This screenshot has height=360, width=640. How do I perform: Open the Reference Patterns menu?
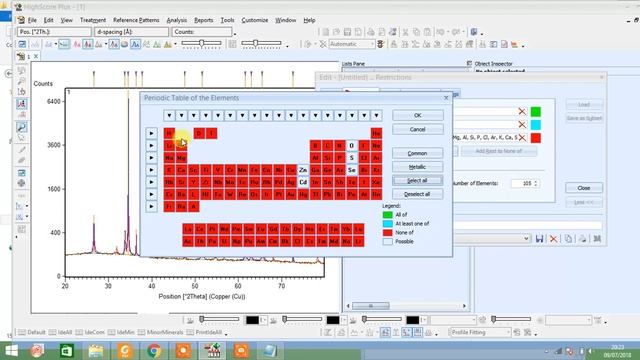136,20
